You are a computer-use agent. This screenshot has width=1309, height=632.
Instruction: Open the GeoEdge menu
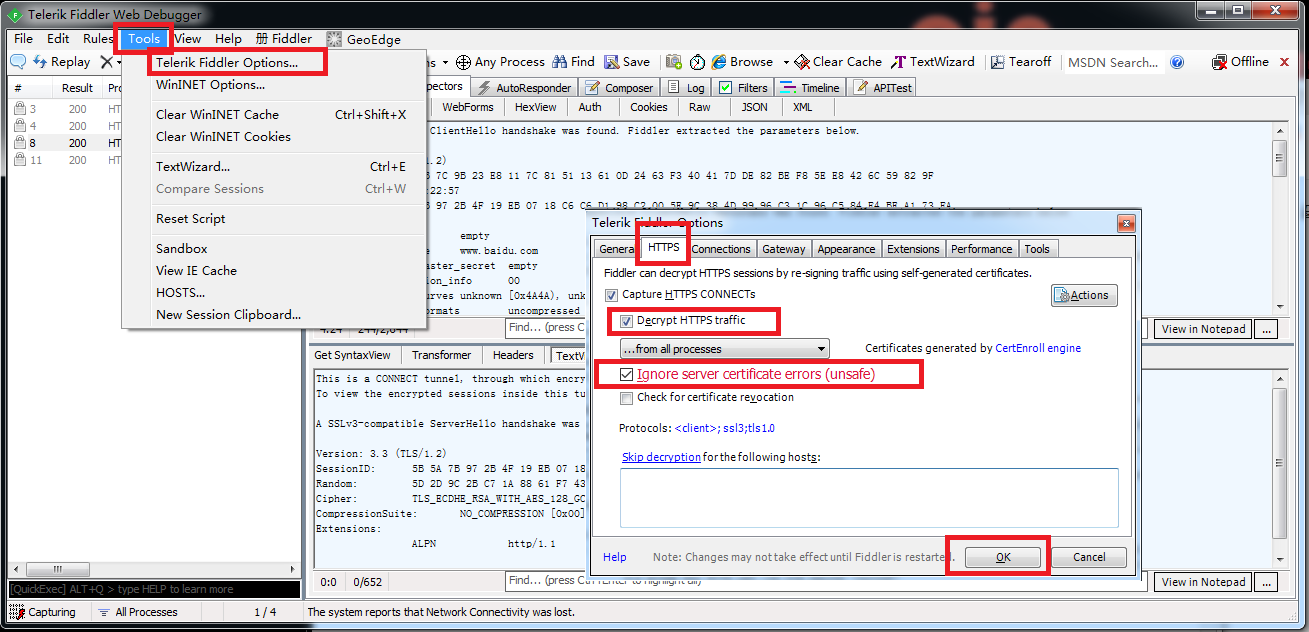pos(364,39)
